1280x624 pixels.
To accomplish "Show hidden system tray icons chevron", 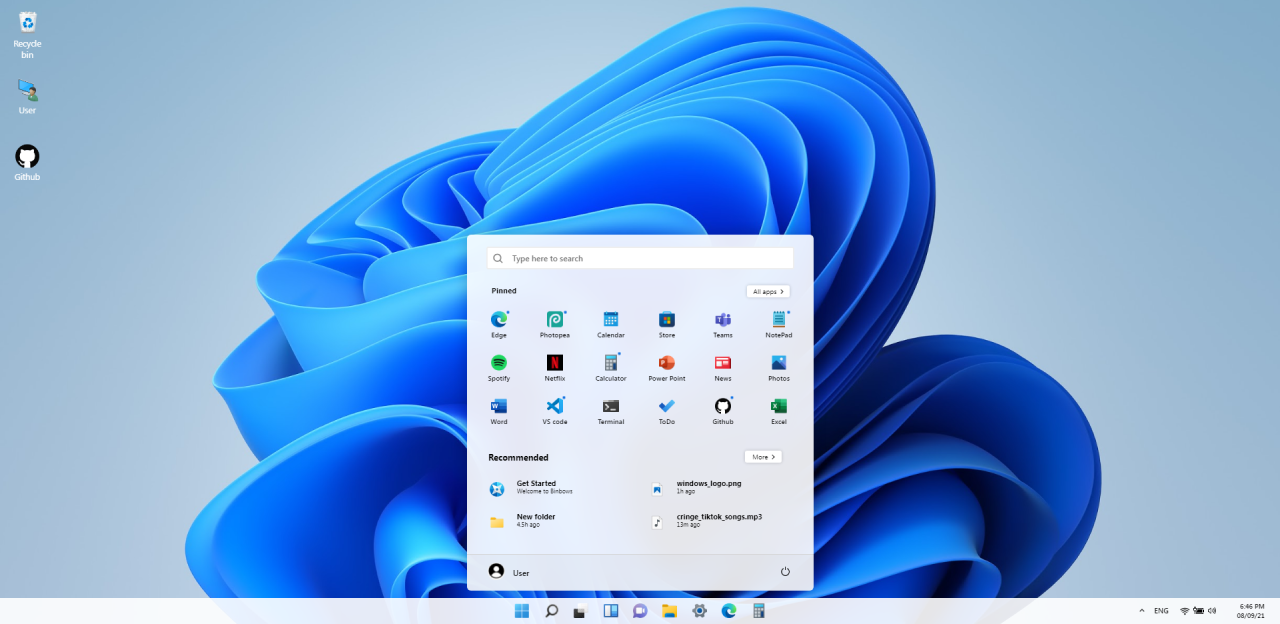I will 1141,610.
